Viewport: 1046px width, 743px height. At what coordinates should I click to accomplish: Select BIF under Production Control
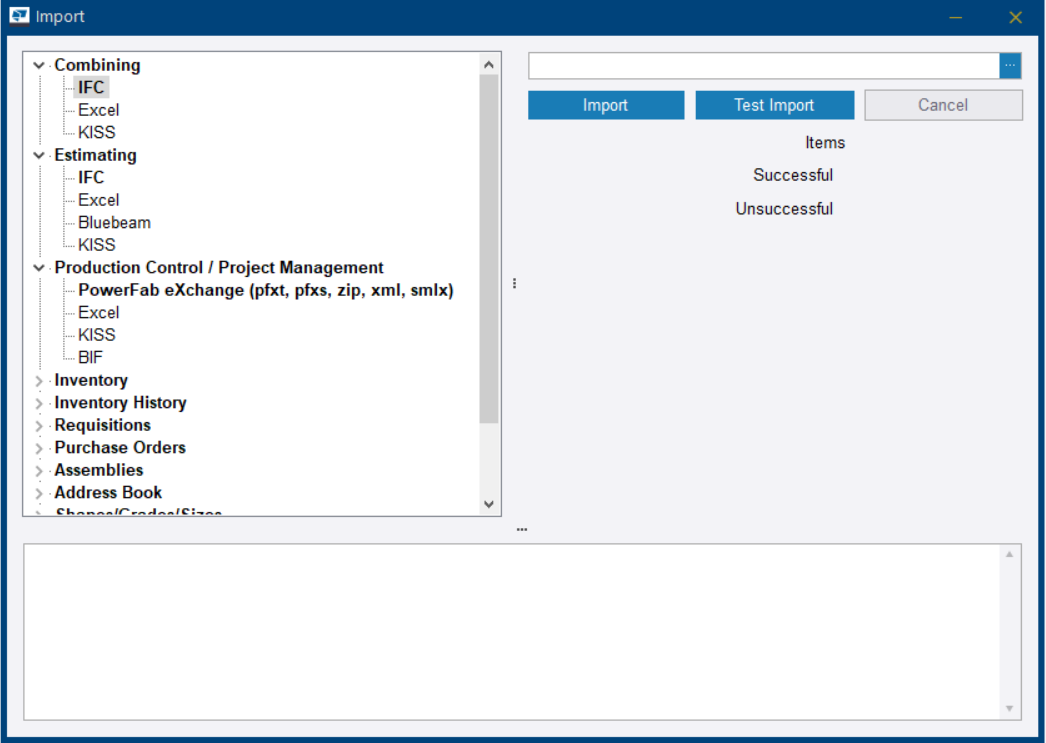pos(90,357)
